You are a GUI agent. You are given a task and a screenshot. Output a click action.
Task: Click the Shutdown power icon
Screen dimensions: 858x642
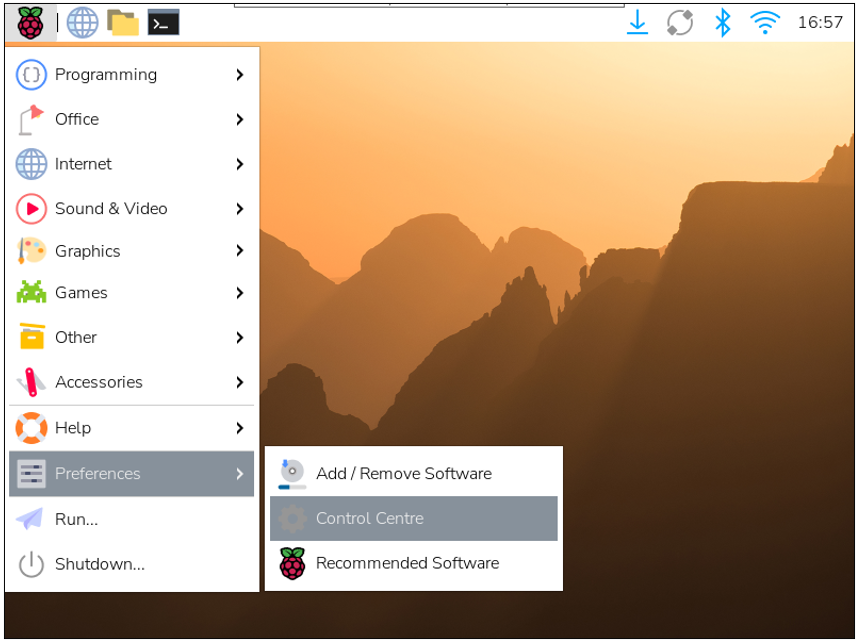click(x=31, y=564)
